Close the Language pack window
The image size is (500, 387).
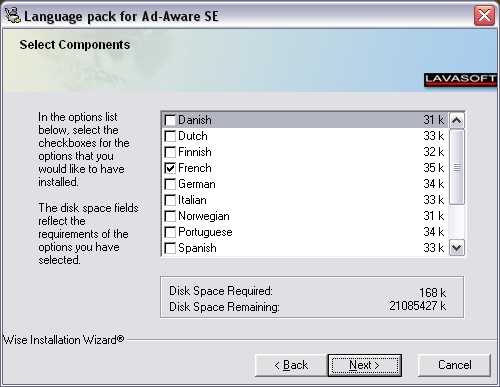click(x=484, y=15)
